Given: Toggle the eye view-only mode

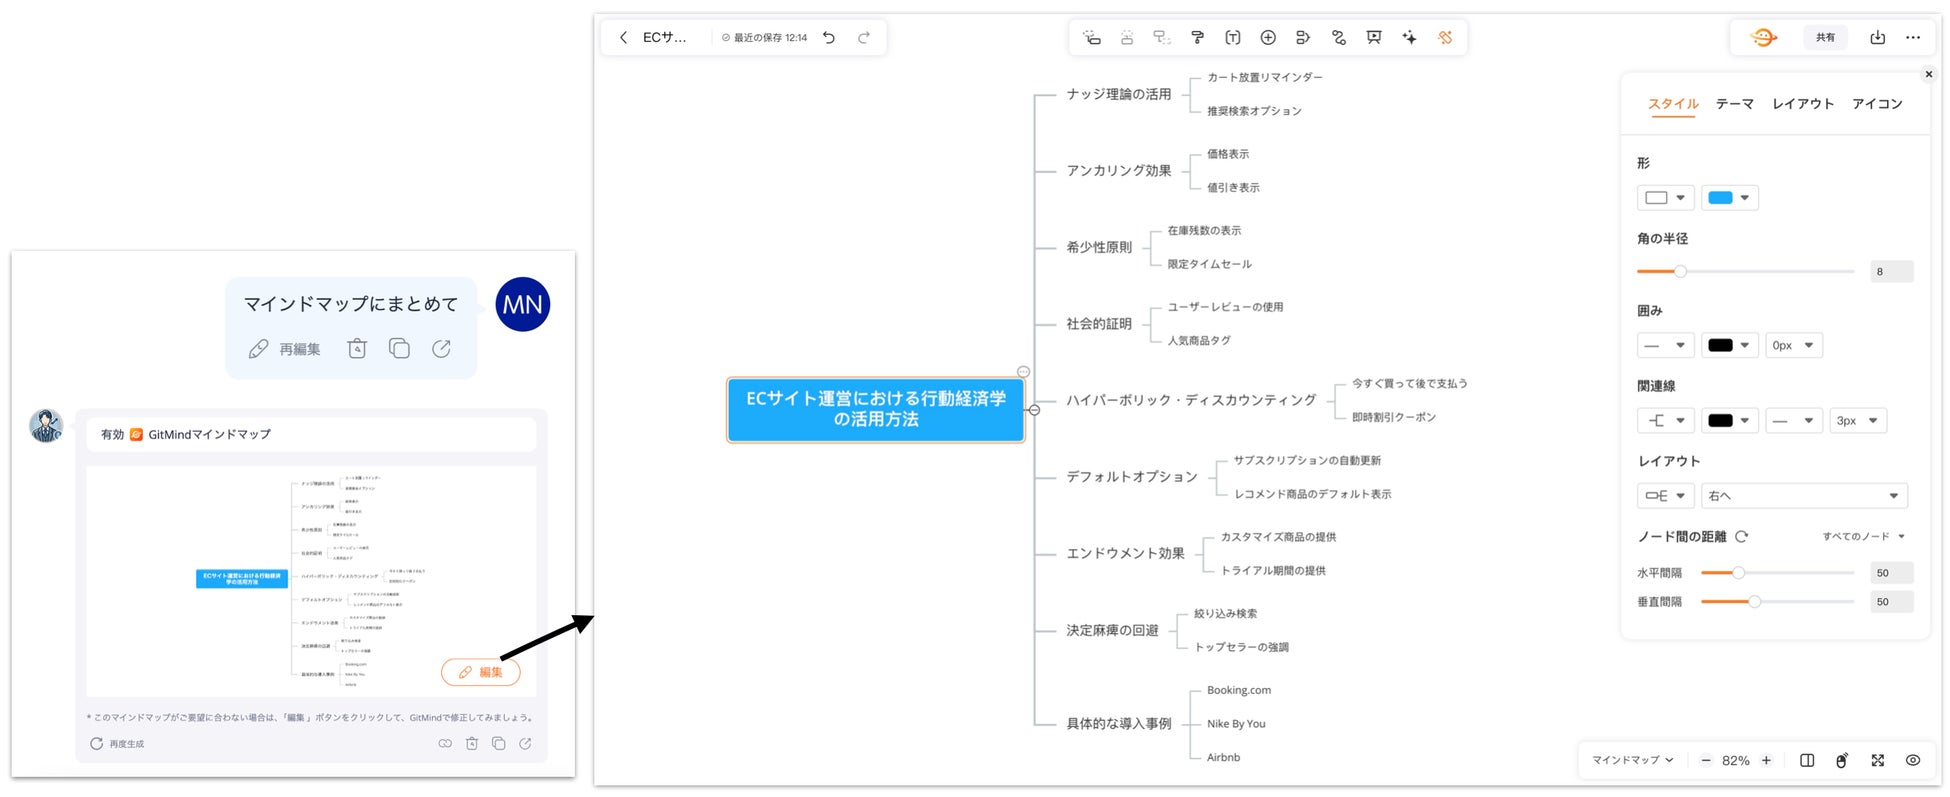Looking at the screenshot, I should [1913, 761].
